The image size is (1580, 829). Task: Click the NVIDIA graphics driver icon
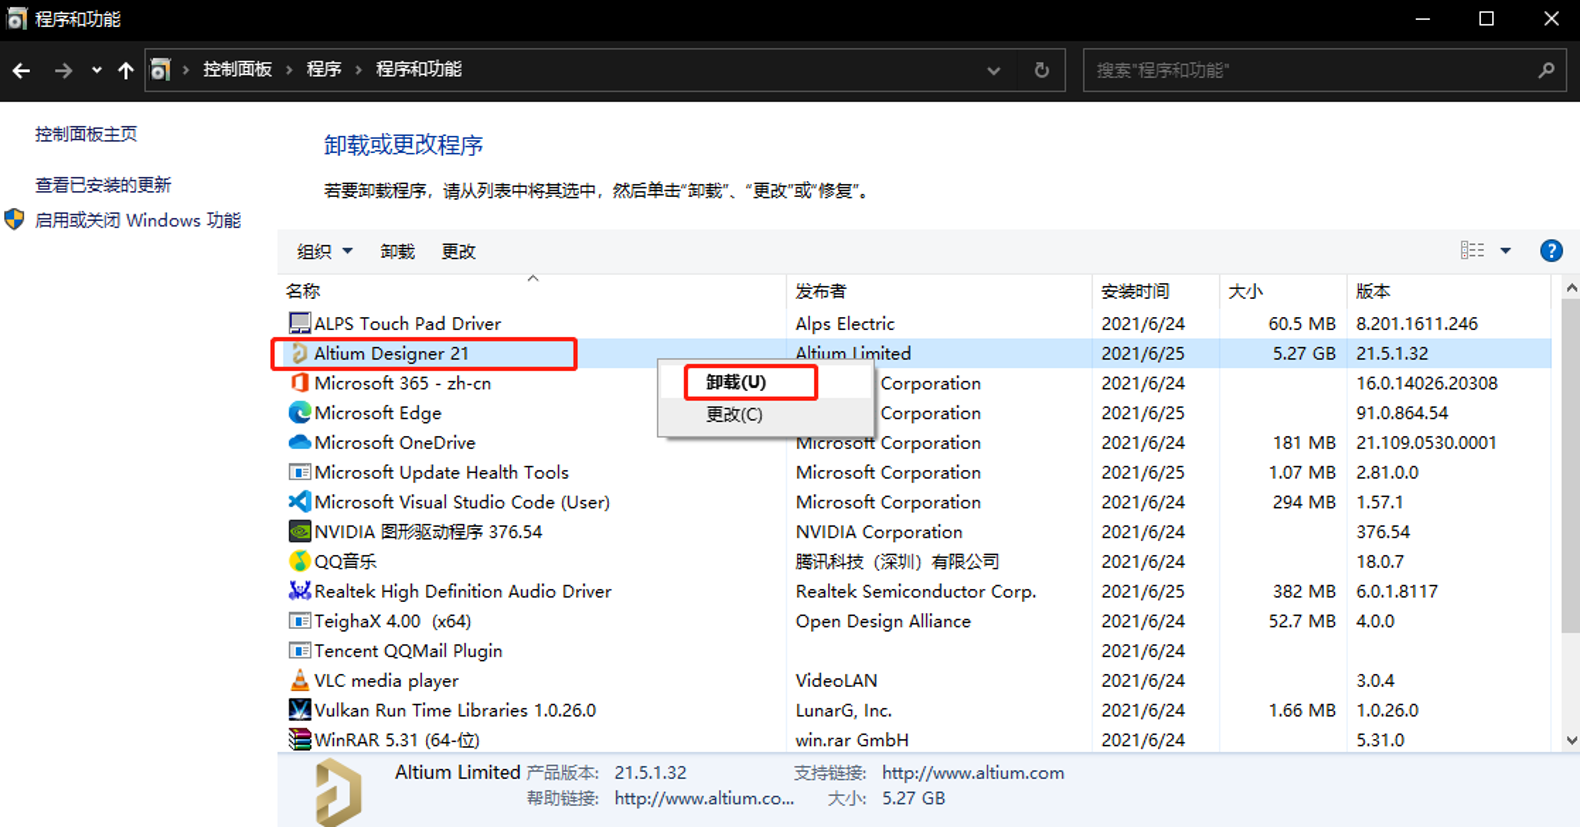299,531
